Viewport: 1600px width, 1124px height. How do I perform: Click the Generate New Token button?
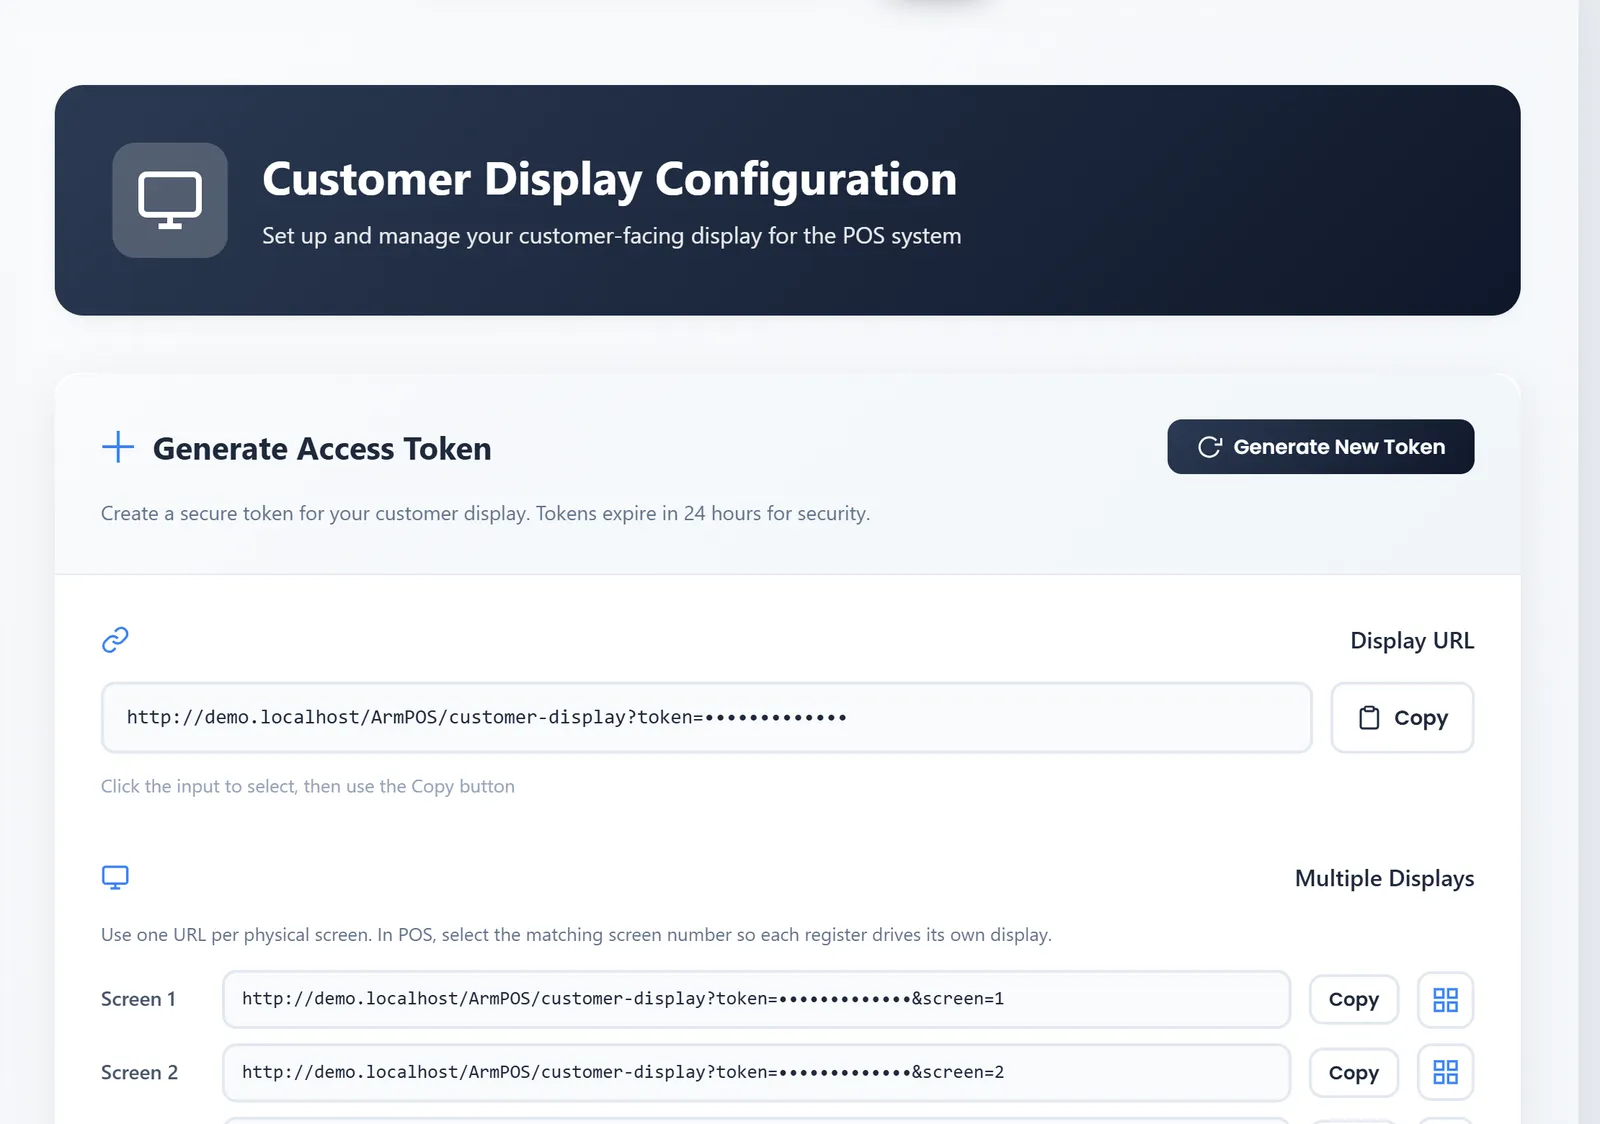click(x=1320, y=447)
